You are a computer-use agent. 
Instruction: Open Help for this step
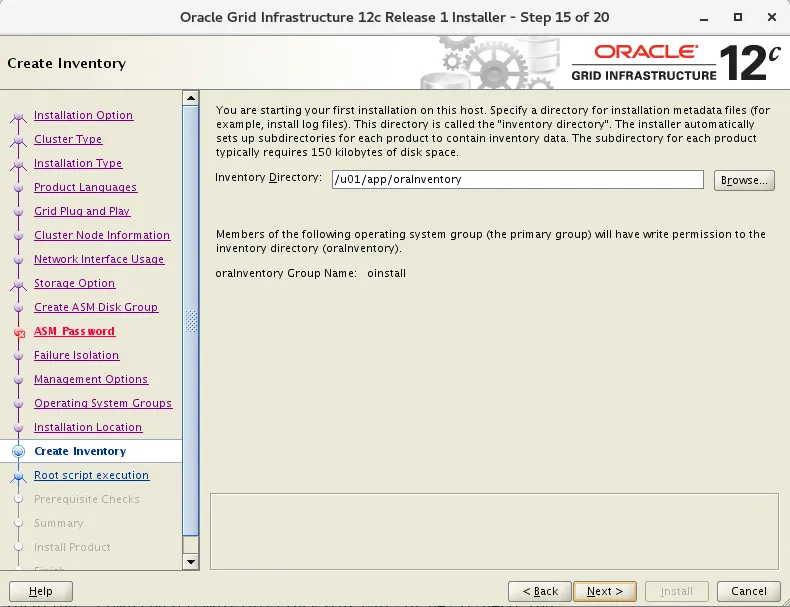41,591
